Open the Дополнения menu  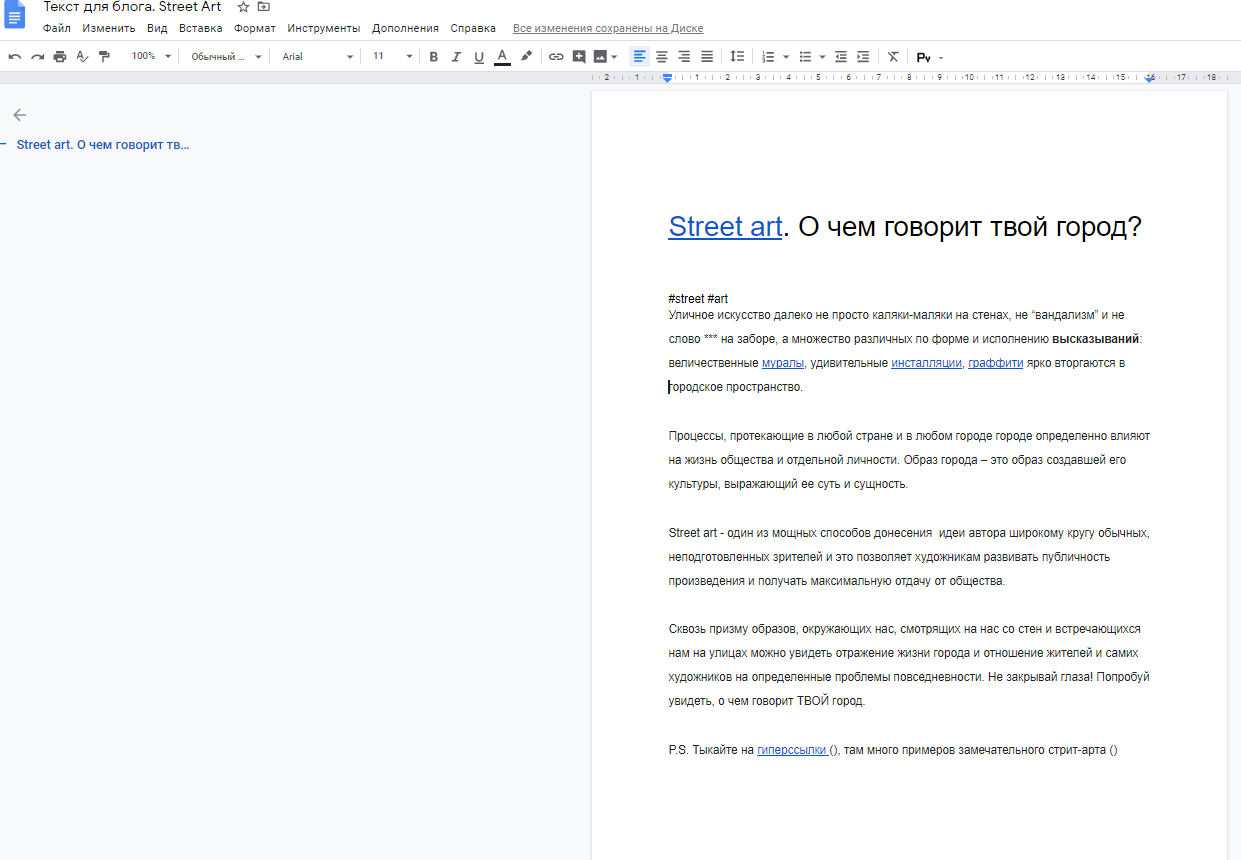click(405, 28)
